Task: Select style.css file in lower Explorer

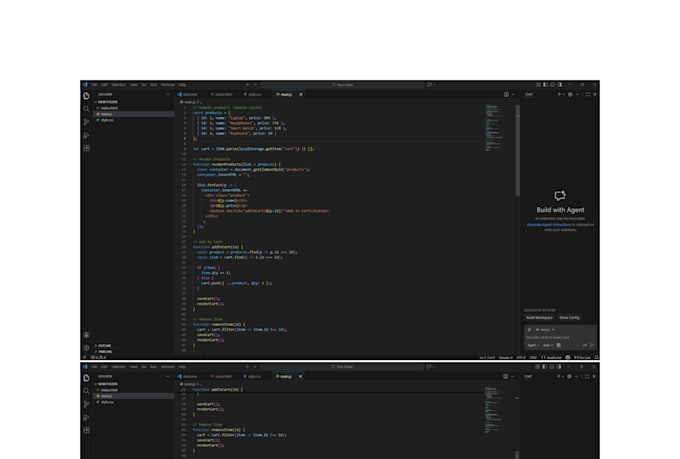Action: coord(108,402)
